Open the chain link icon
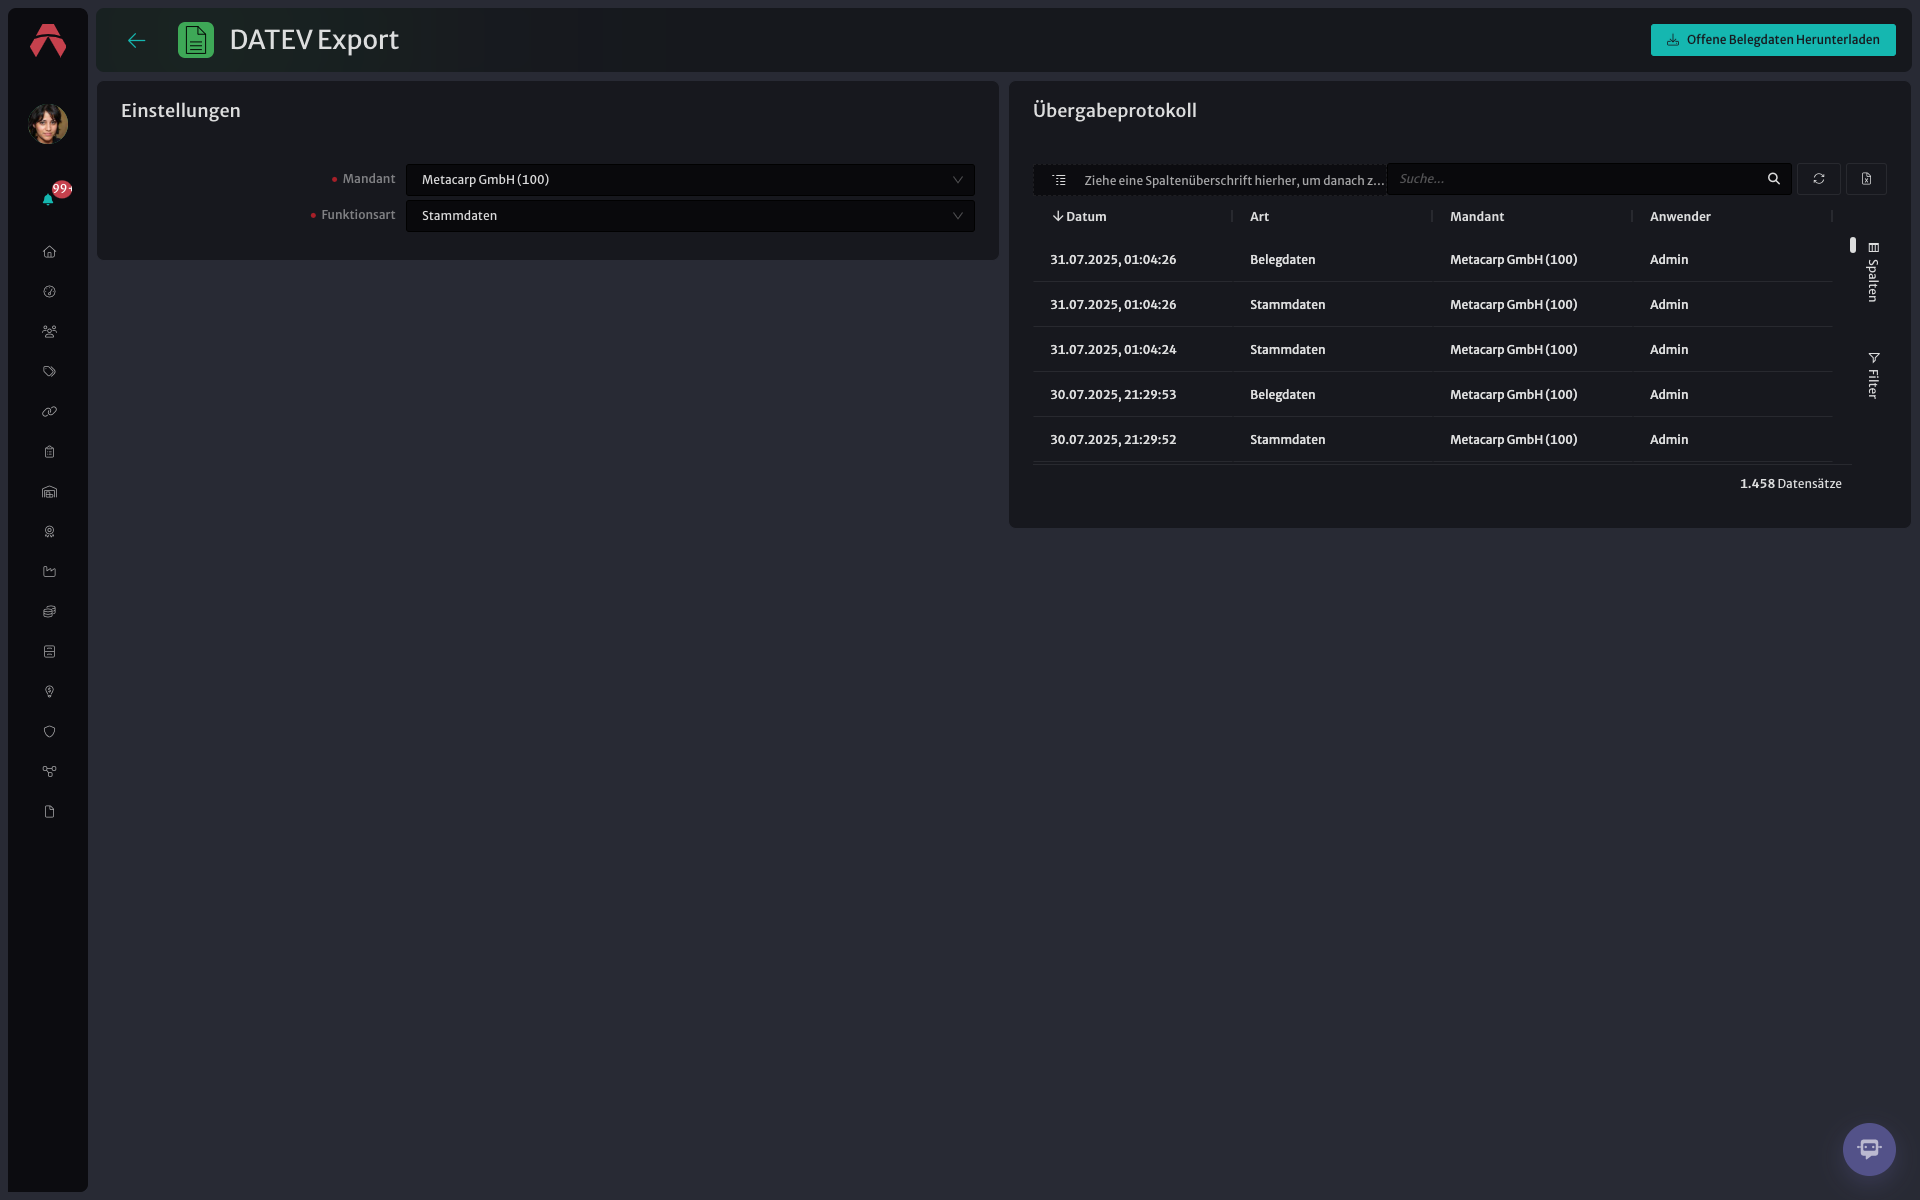Viewport: 1920px width, 1200px height. tap(49, 412)
